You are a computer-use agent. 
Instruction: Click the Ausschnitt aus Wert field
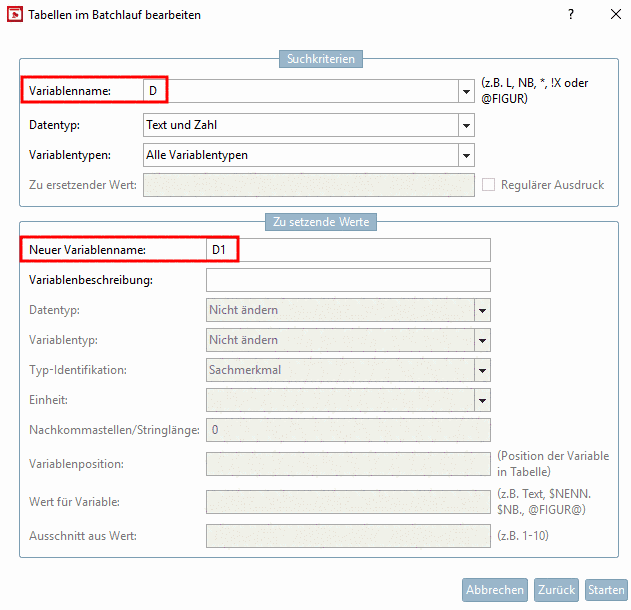pos(348,536)
